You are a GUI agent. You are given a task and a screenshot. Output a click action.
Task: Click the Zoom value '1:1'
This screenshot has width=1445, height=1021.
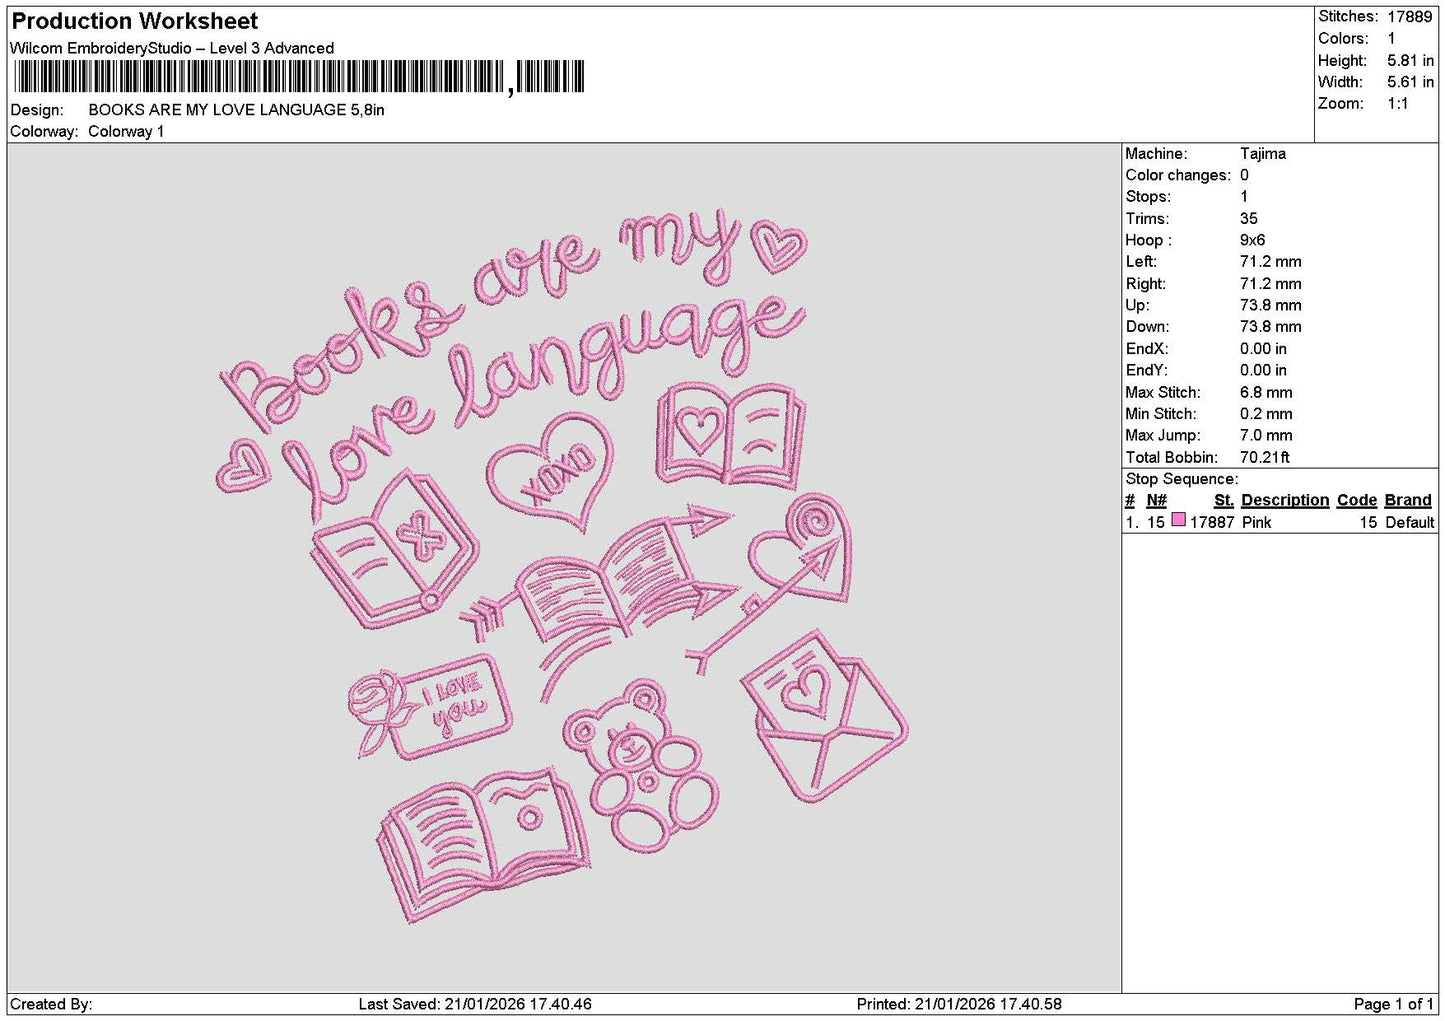tap(1397, 104)
